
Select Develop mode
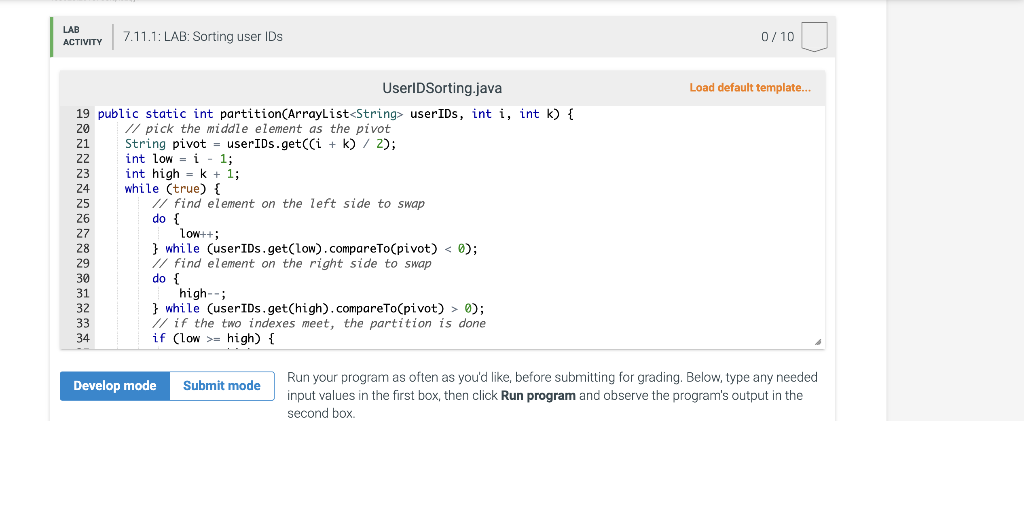click(115, 386)
